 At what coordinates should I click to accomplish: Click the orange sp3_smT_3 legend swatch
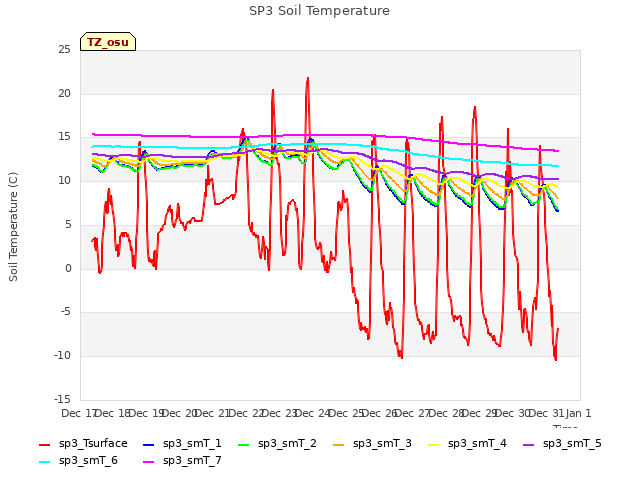339,444
